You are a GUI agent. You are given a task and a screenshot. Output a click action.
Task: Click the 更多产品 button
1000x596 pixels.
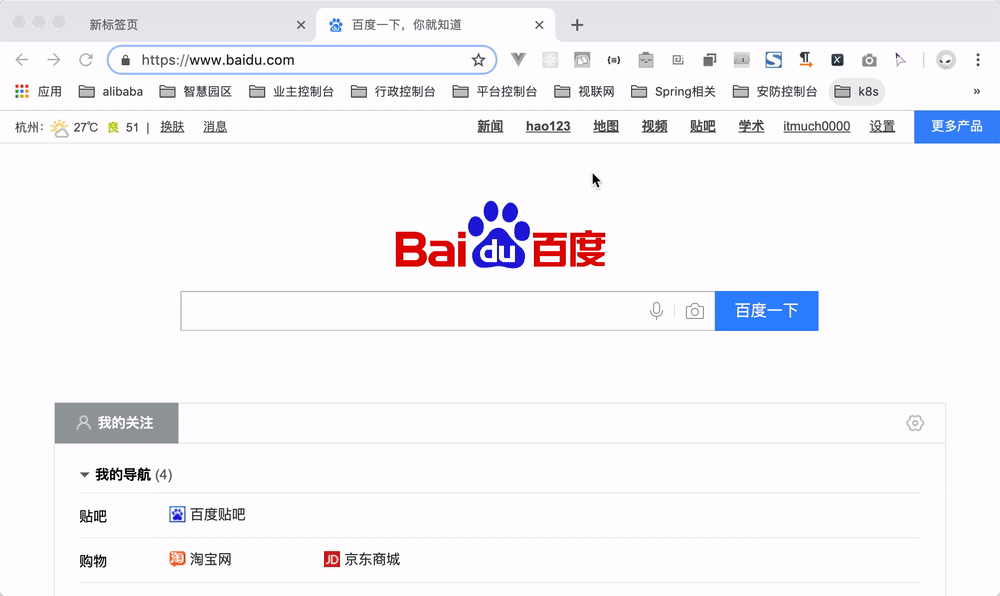coord(956,127)
